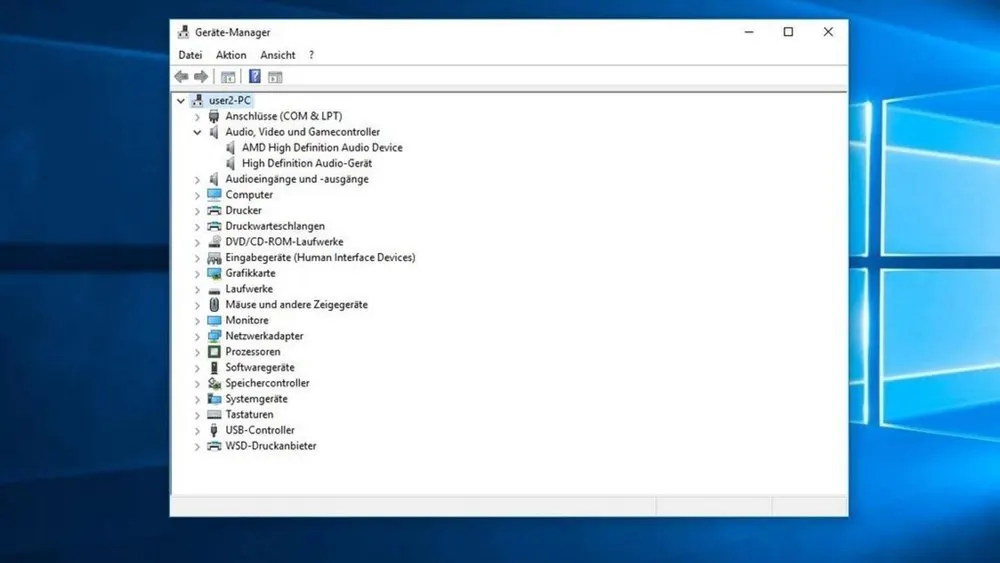
Task: Click the Computer category monitor icon
Action: (214, 194)
